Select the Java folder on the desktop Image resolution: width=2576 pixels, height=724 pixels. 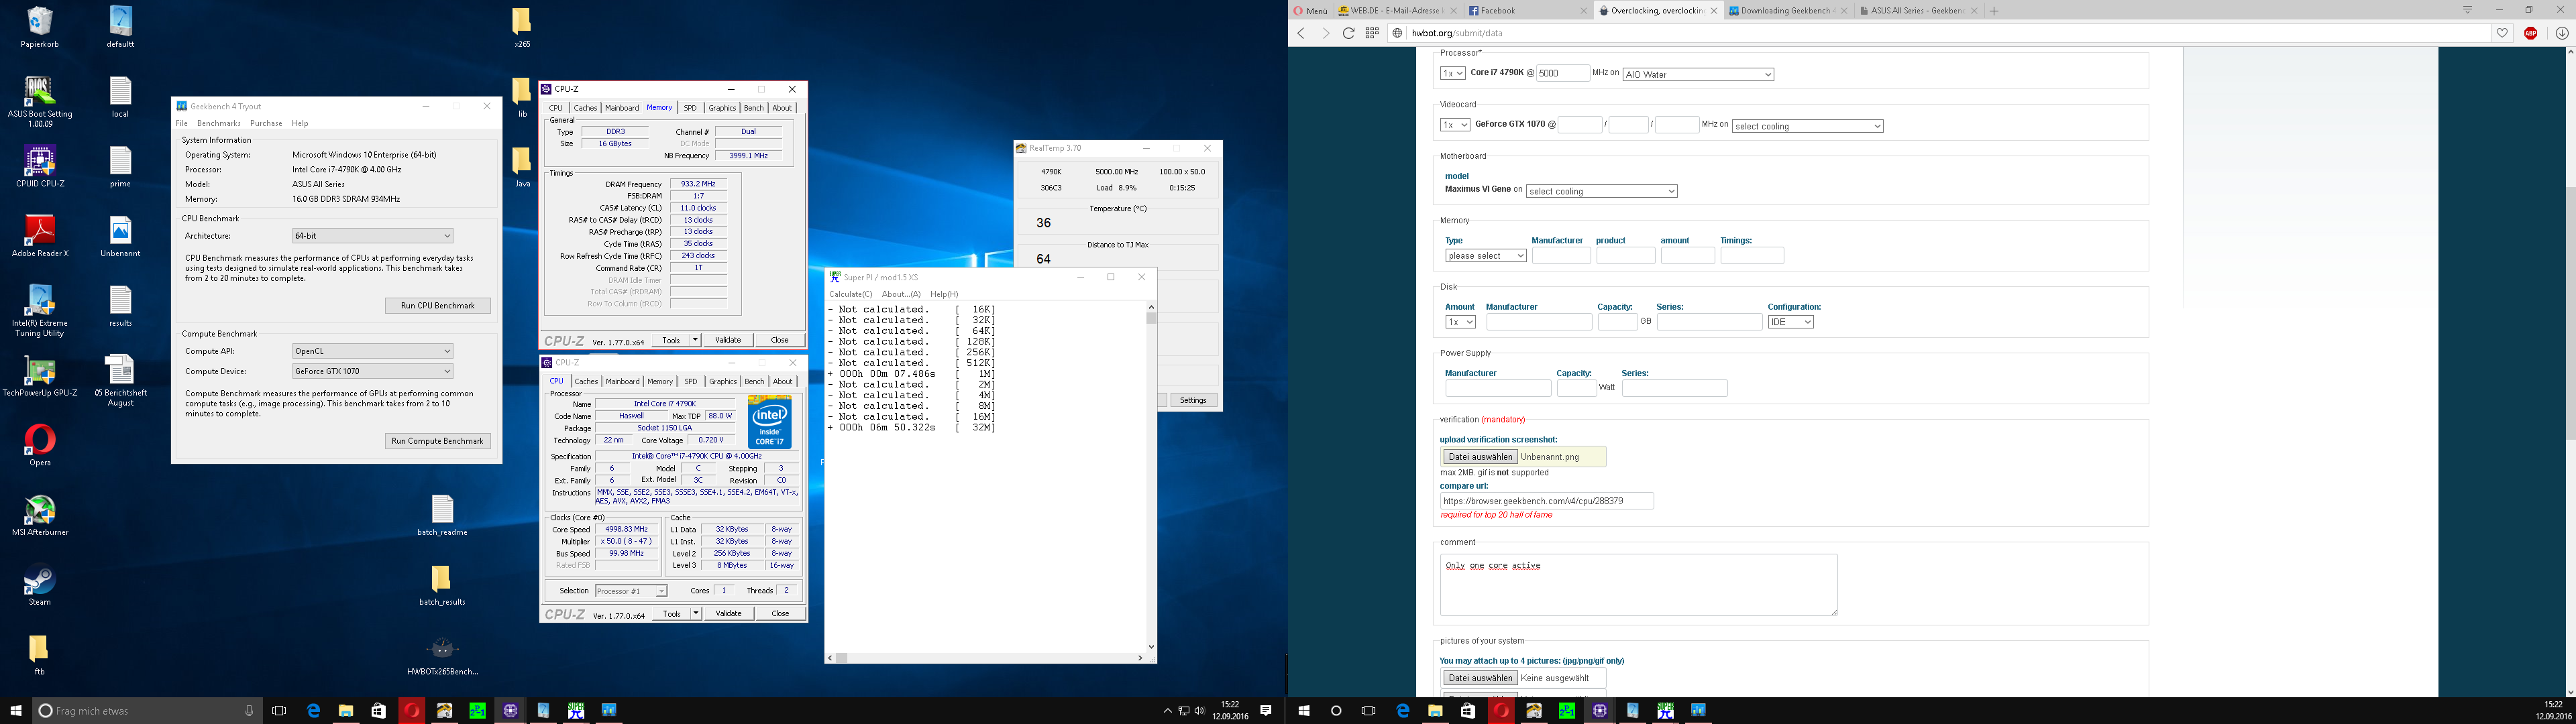522,167
